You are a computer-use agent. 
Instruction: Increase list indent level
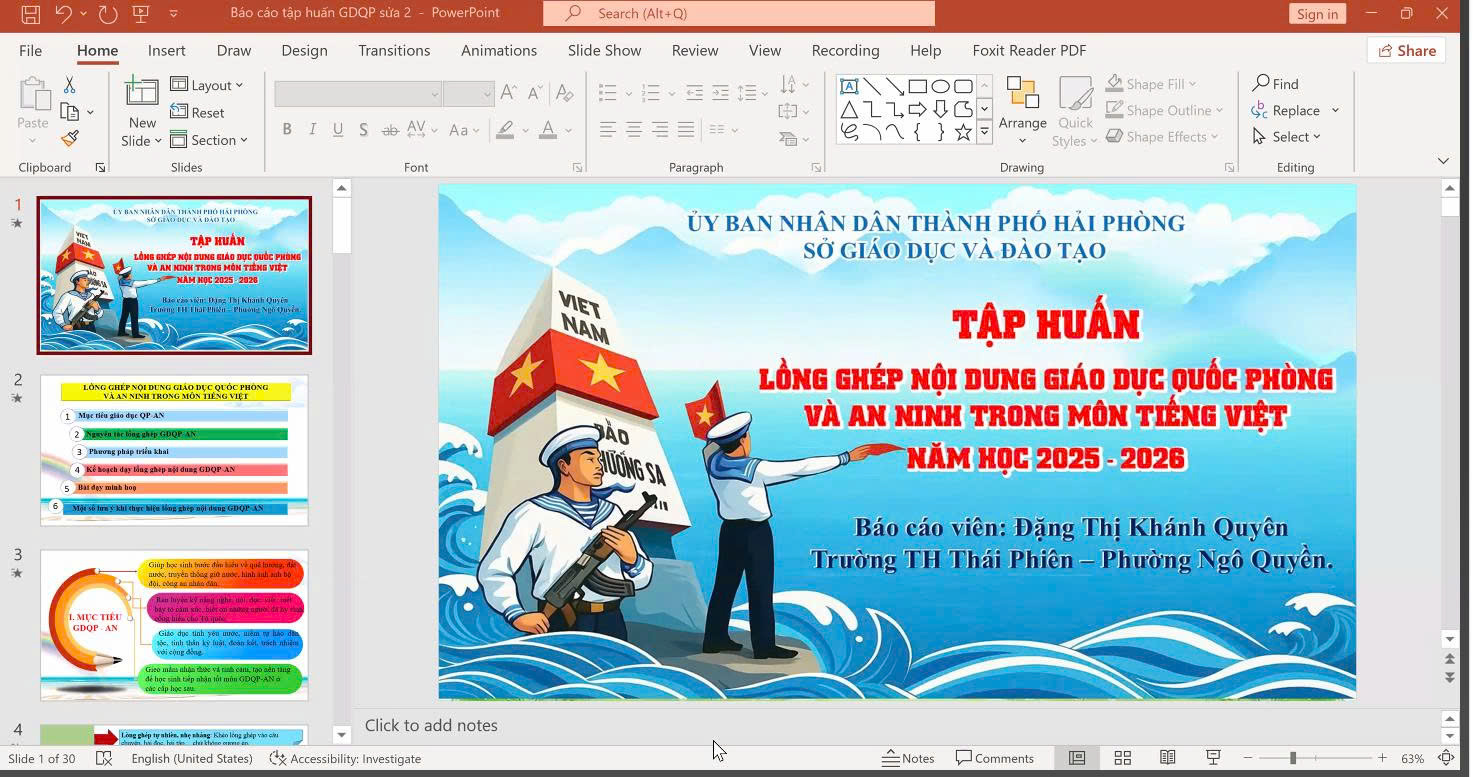click(719, 93)
